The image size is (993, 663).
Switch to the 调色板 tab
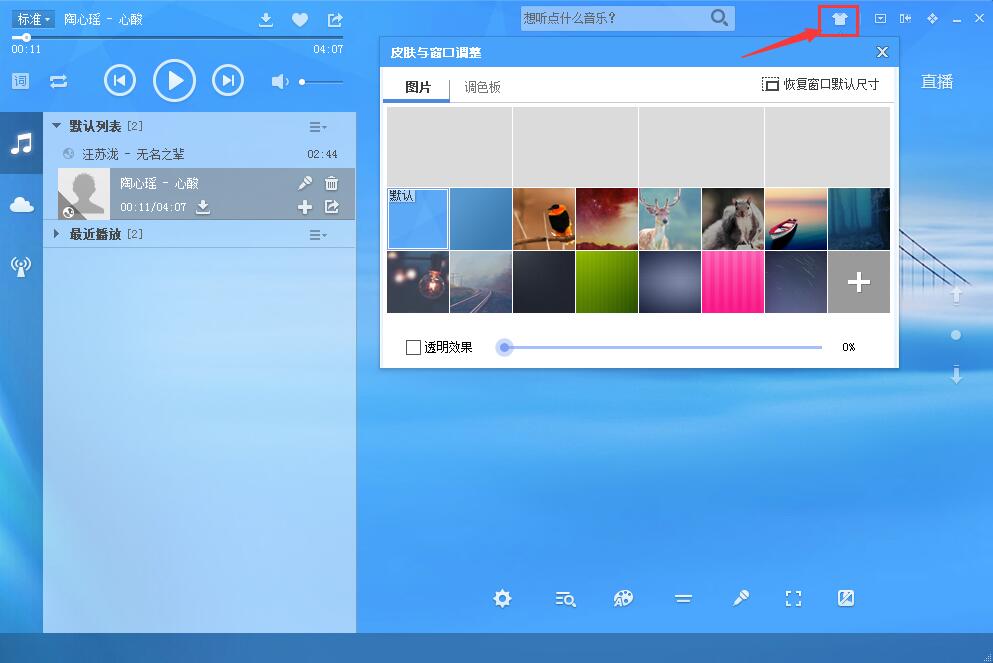click(482, 88)
